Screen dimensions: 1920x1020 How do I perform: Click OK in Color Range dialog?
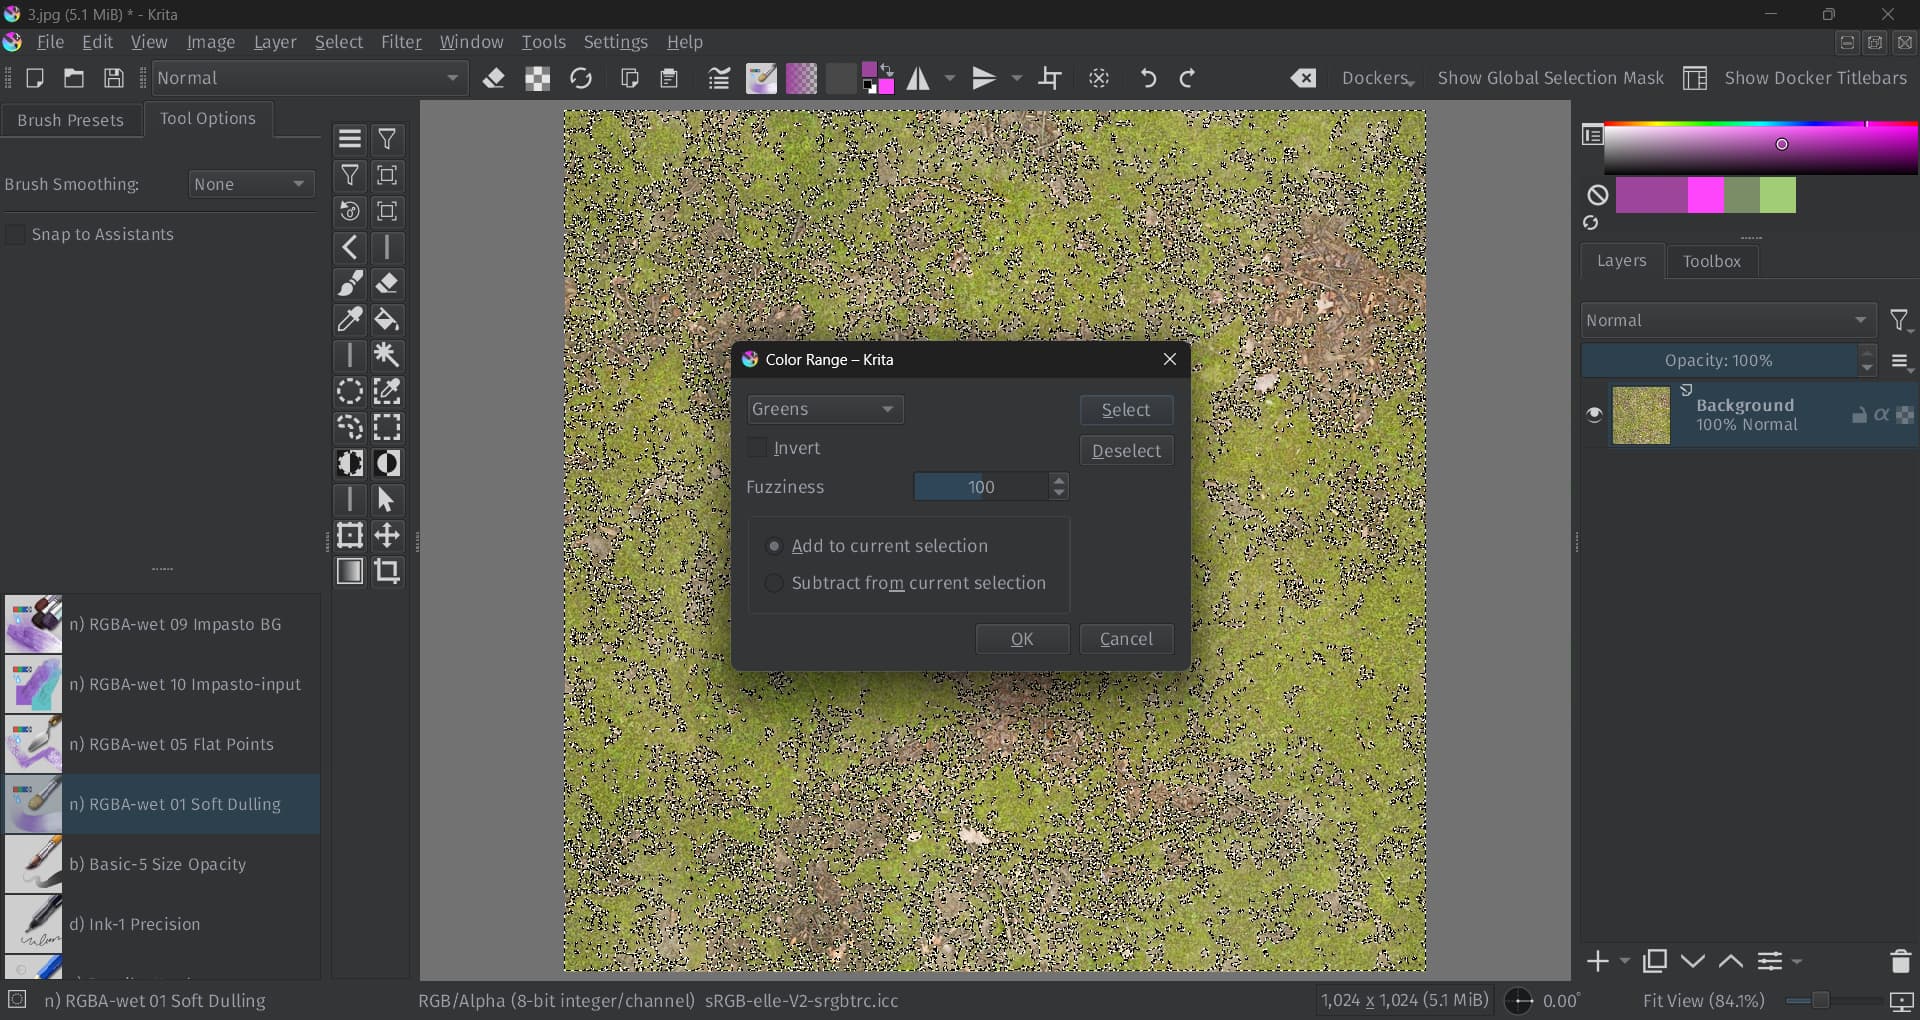pos(1022,639)
